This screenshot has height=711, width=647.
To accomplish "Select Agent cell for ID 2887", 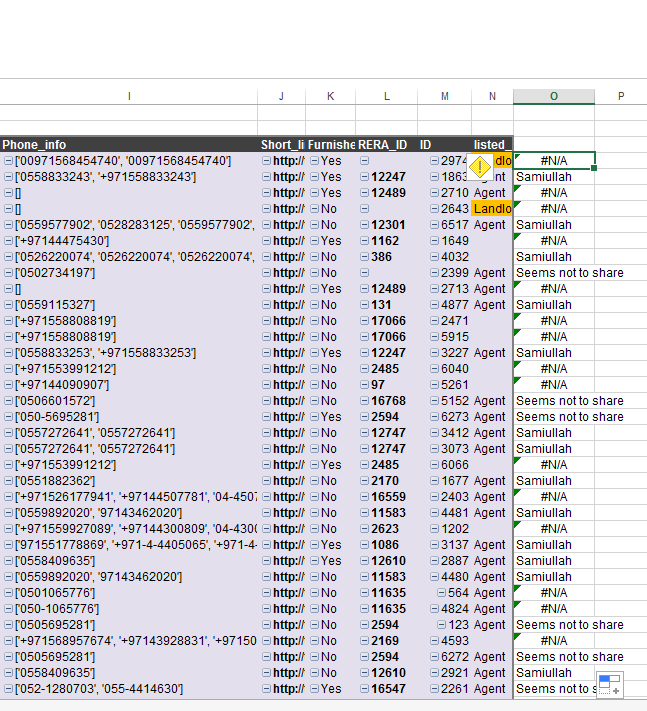I will point(492,560).
